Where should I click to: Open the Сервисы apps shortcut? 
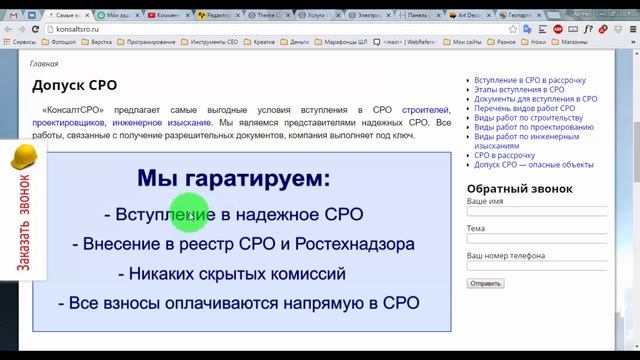pos(20,42)
